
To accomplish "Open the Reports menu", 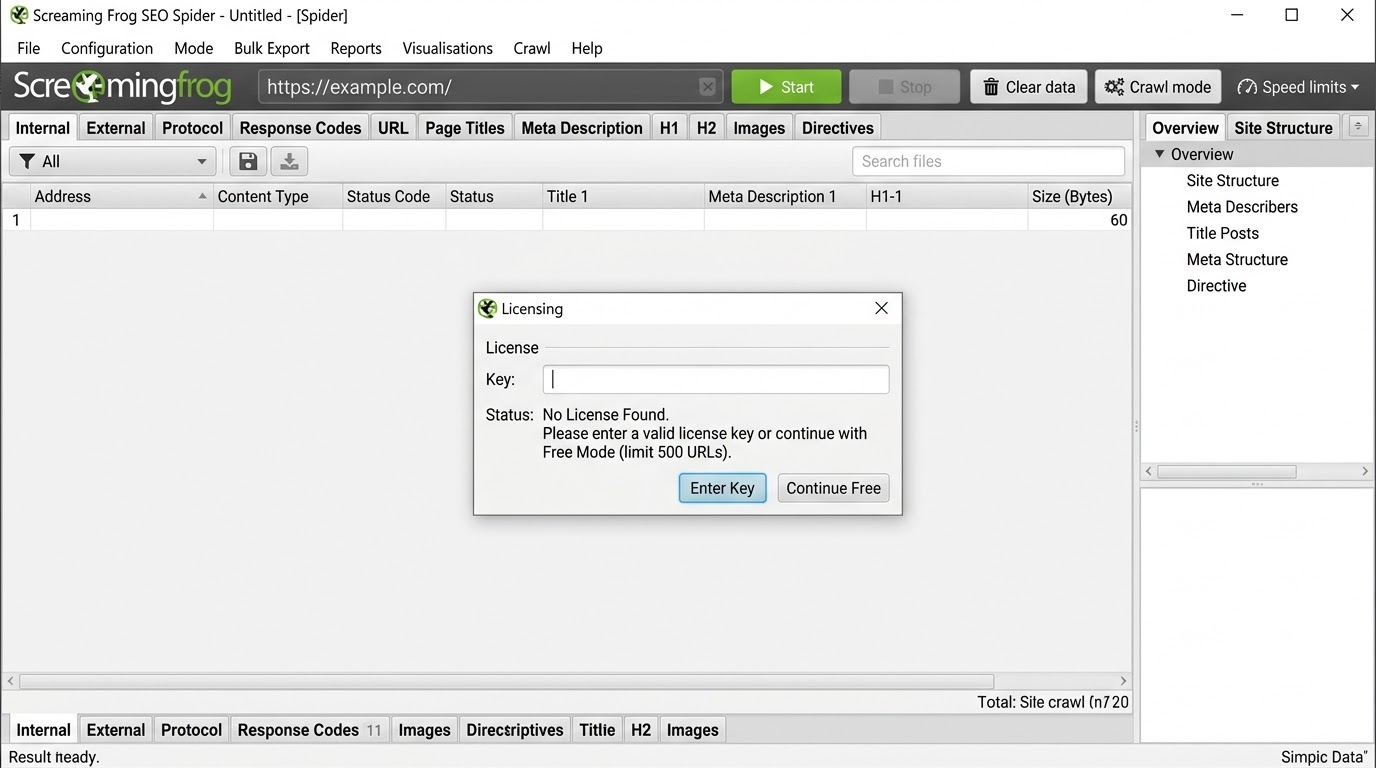I will click(356, 48).
